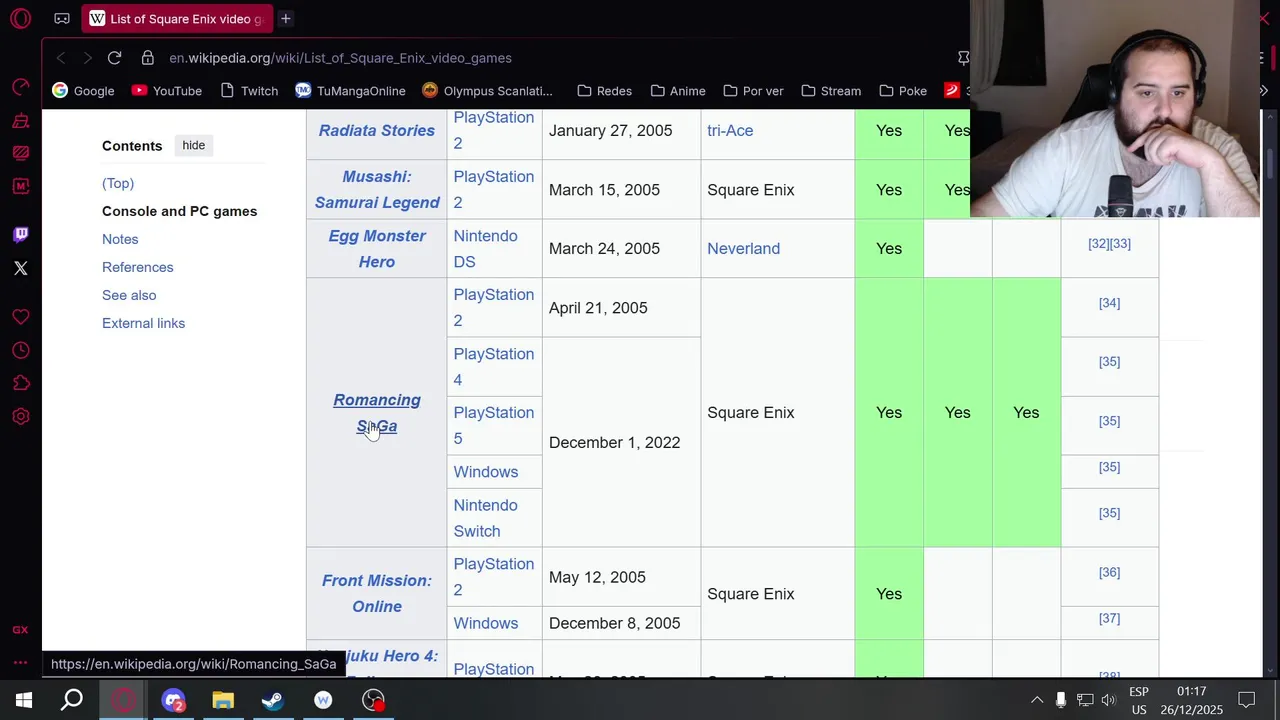Open OBS Studio from the taskbar
This screenshot has height=720, width=1280.
pyautogui.click(x=373, y=700)
